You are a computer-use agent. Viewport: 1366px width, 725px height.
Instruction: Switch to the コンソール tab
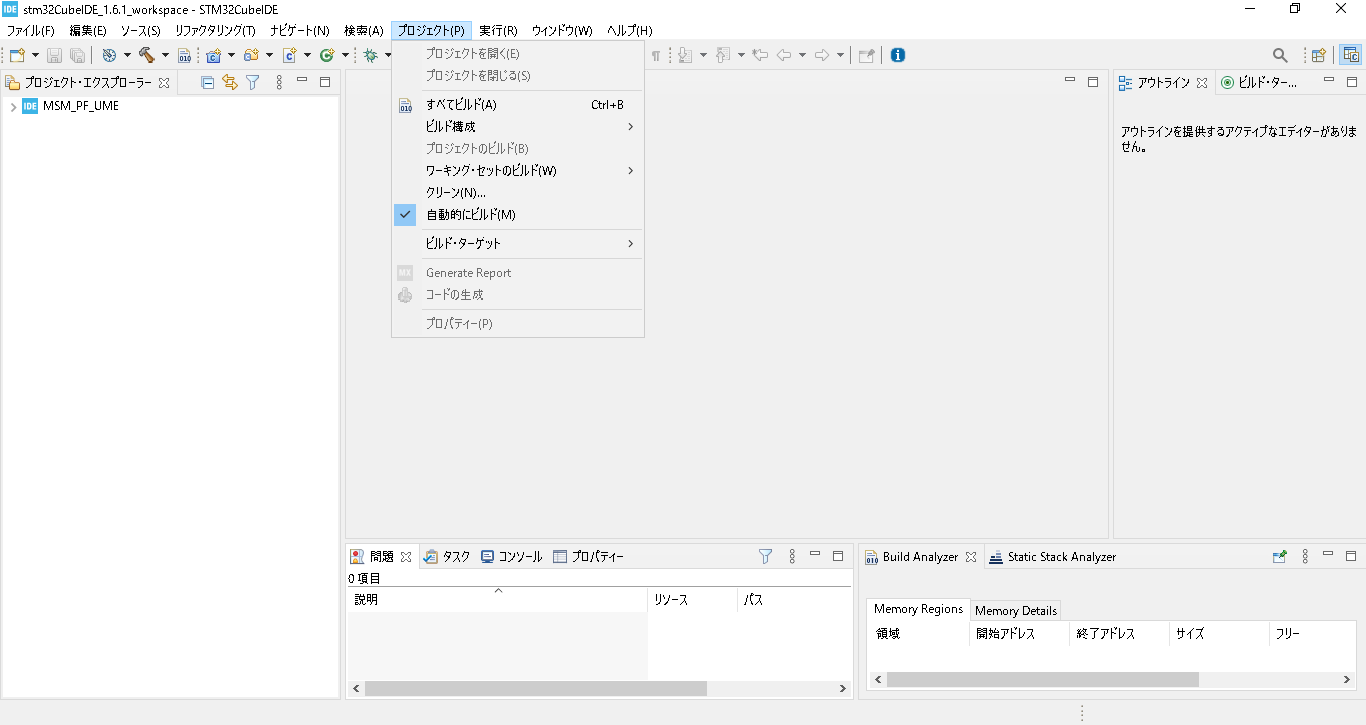(512, 557)
